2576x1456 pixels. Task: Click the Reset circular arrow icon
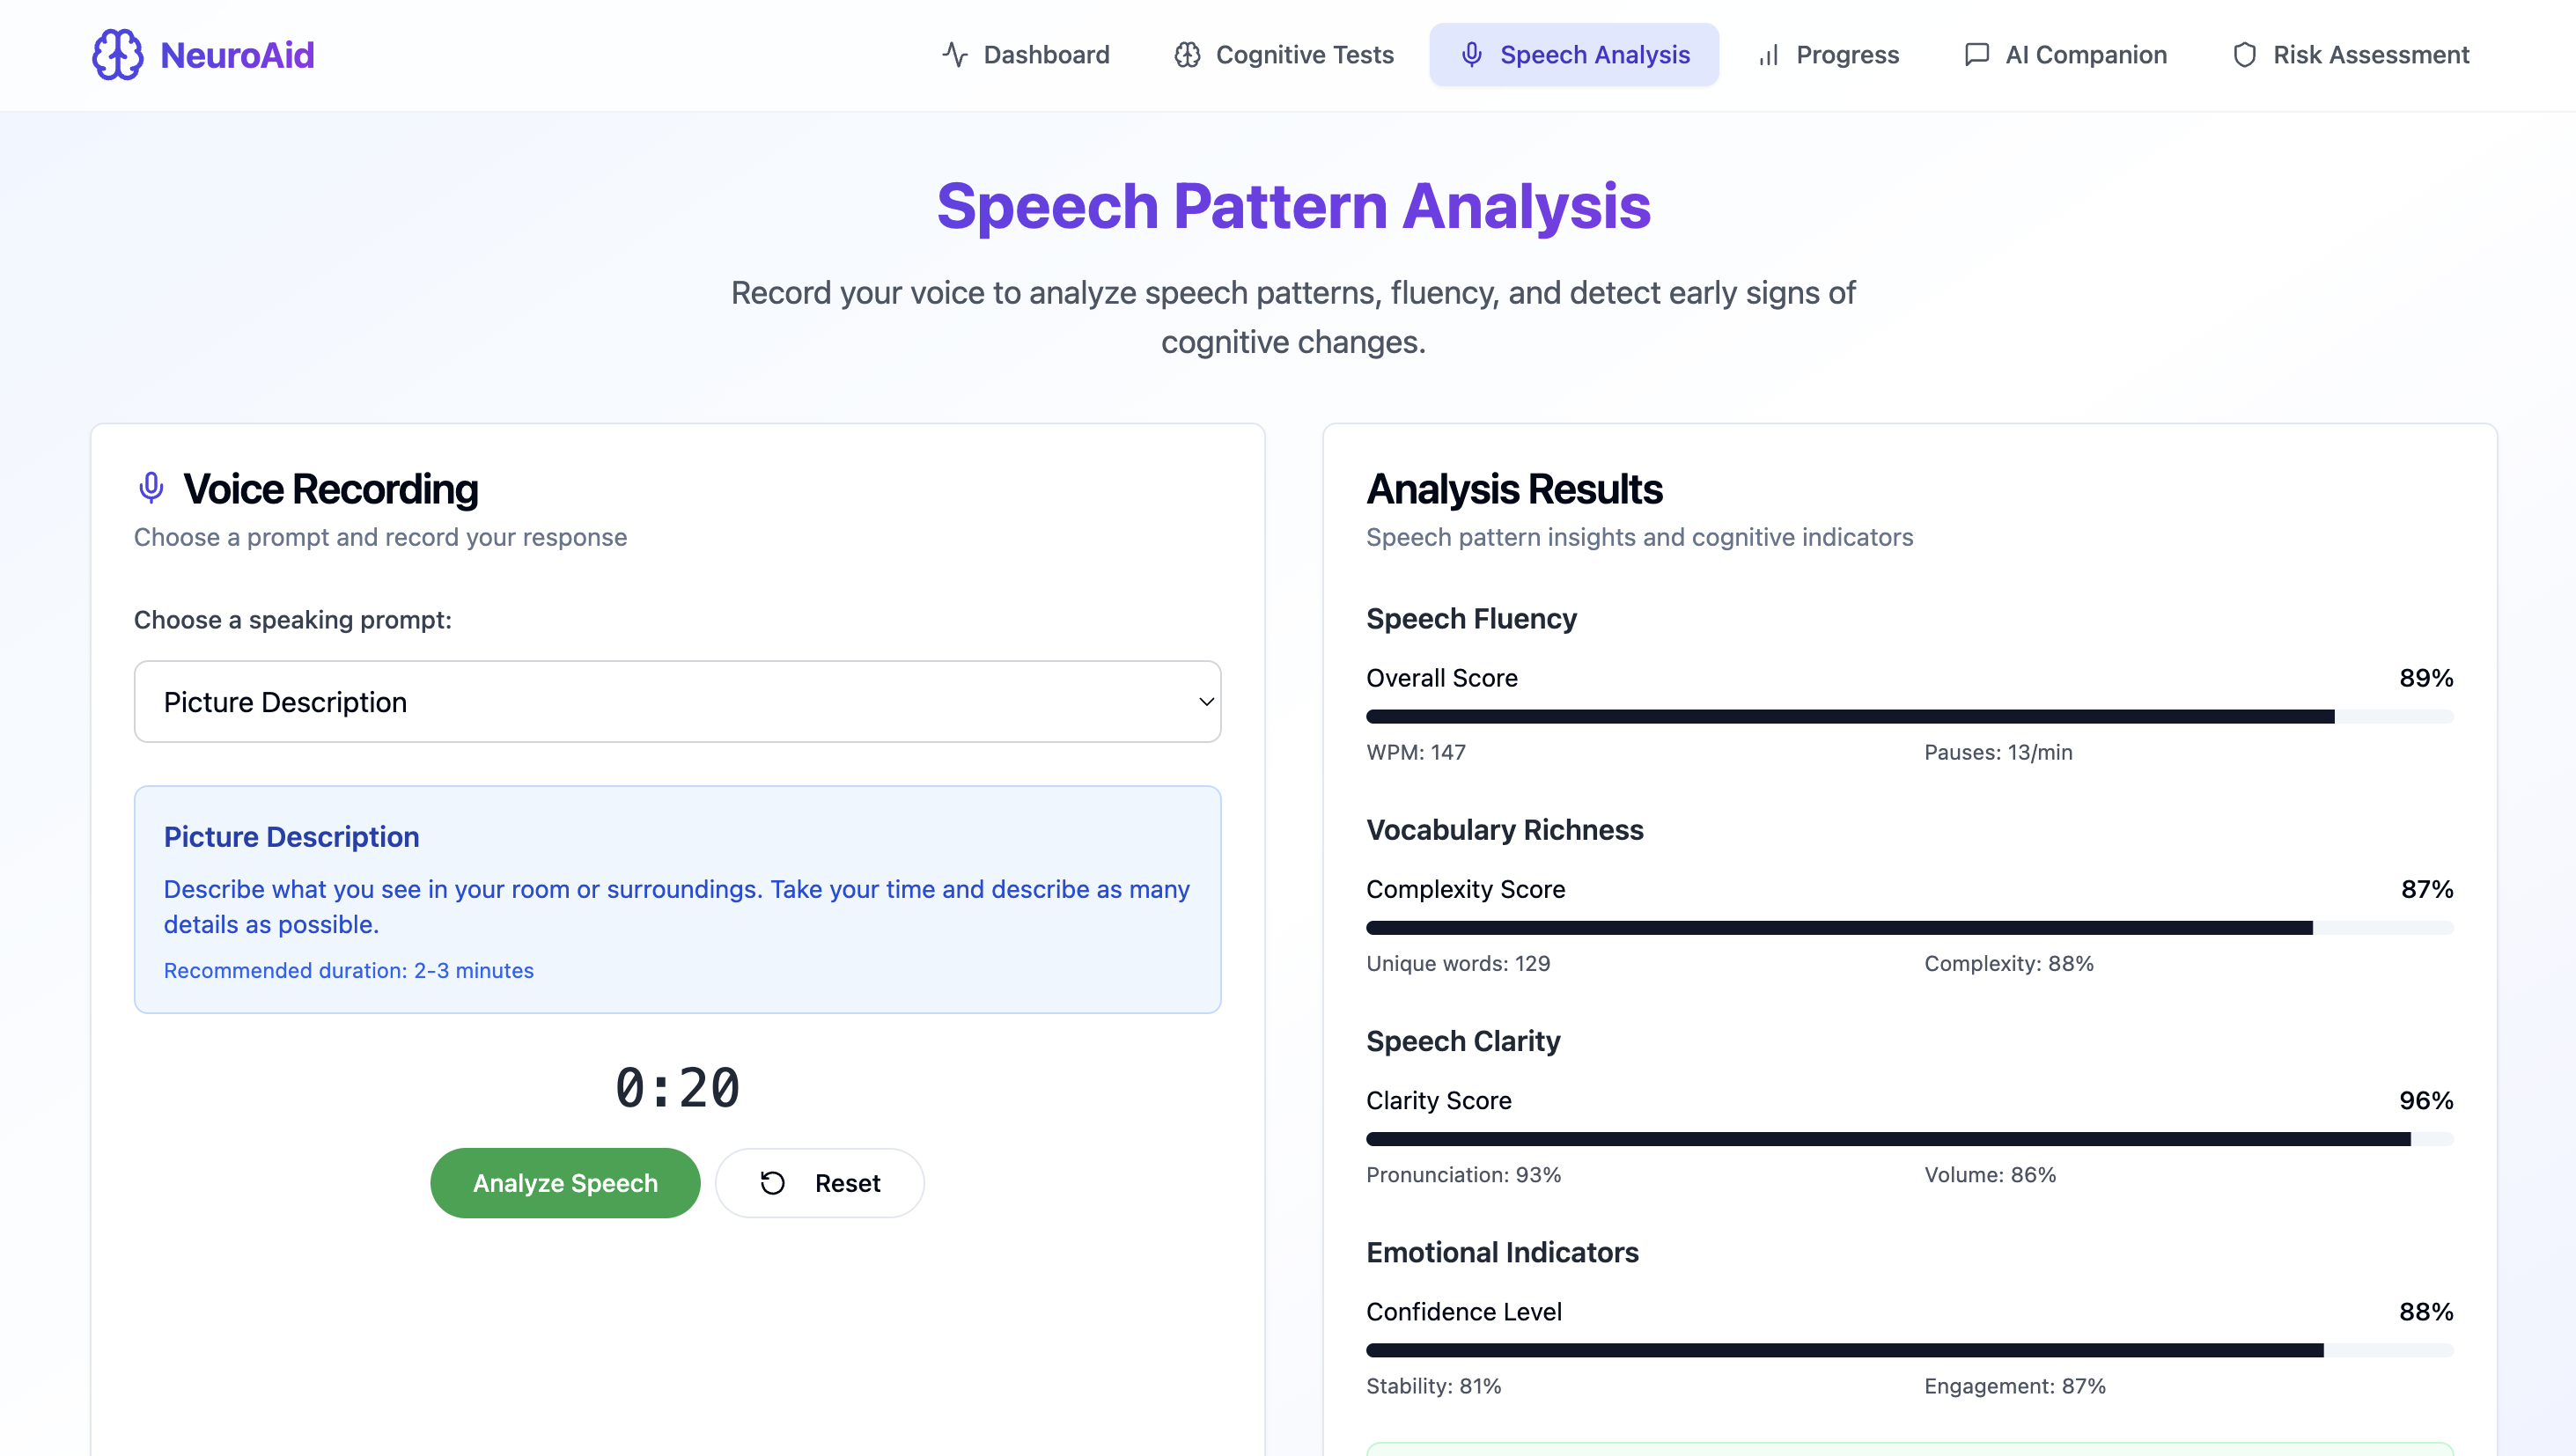point(772,1183)
